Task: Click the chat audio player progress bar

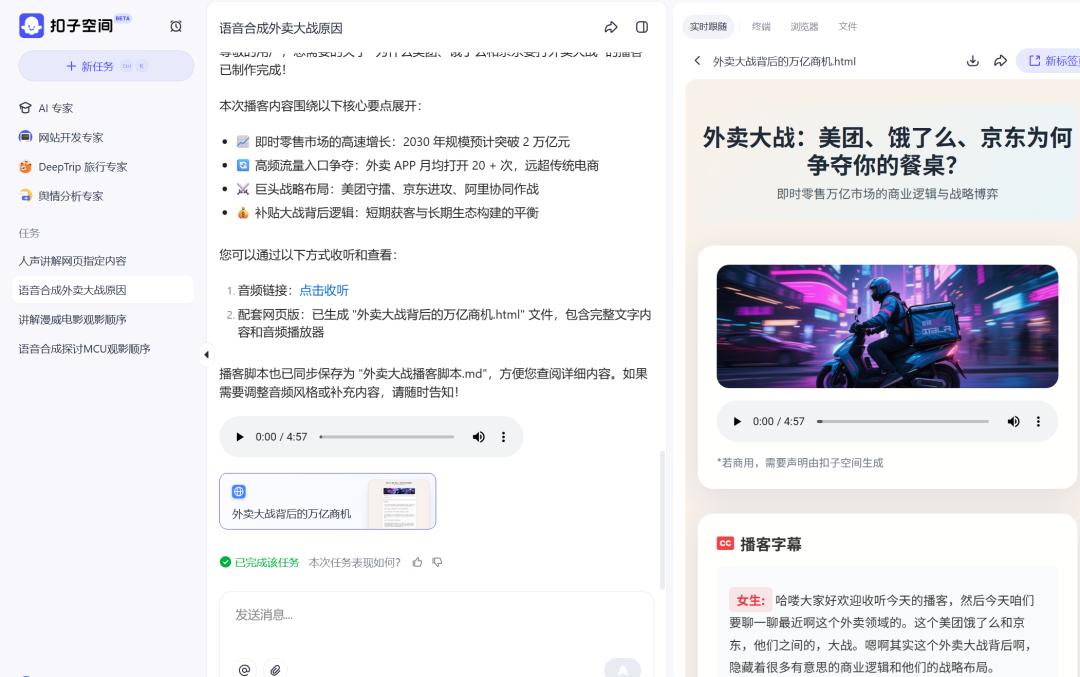Action: pos(387,437)
